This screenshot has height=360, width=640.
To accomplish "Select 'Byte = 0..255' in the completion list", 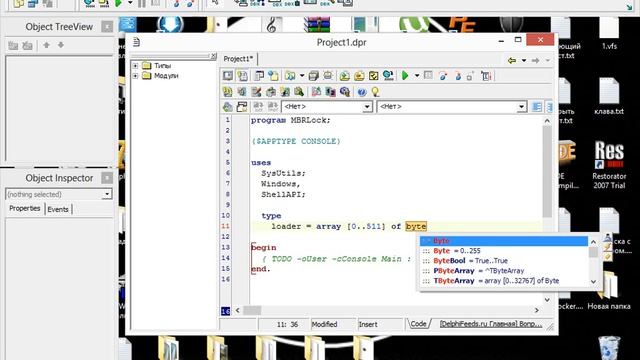I will pos(504,251).
